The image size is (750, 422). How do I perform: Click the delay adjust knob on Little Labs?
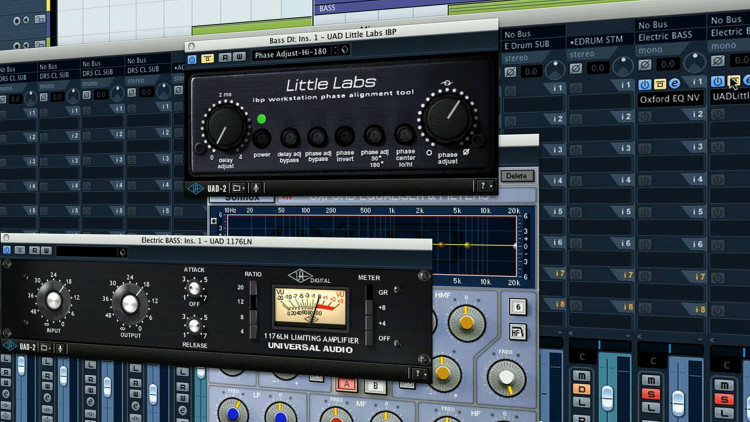[225, 127]
